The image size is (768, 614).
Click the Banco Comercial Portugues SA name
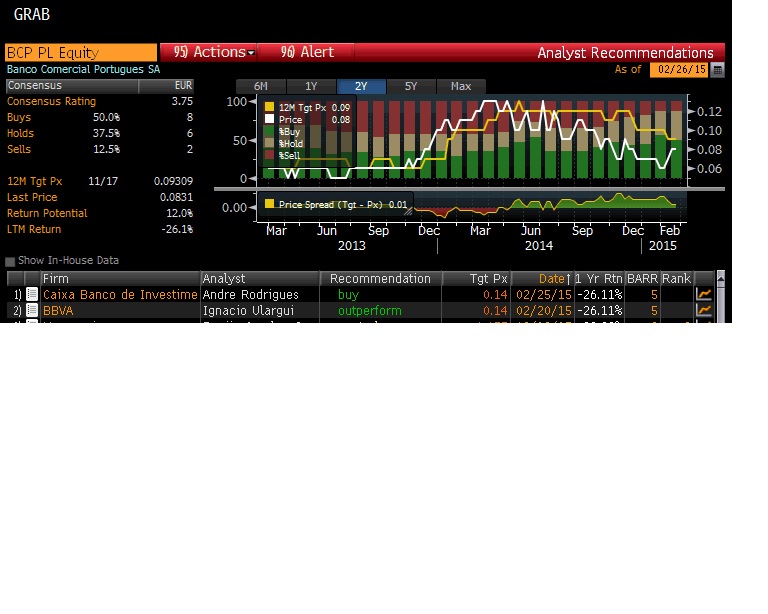click(x=83, y=70)
